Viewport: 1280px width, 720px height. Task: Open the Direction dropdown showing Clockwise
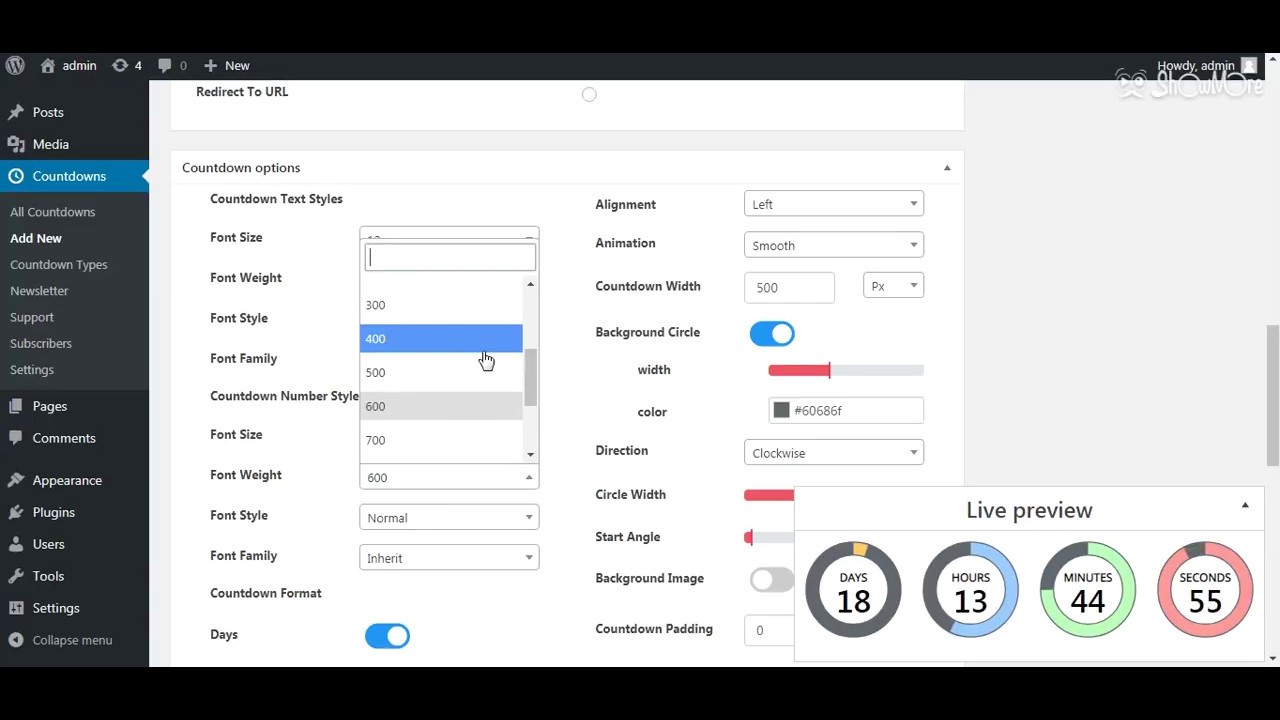834,453
